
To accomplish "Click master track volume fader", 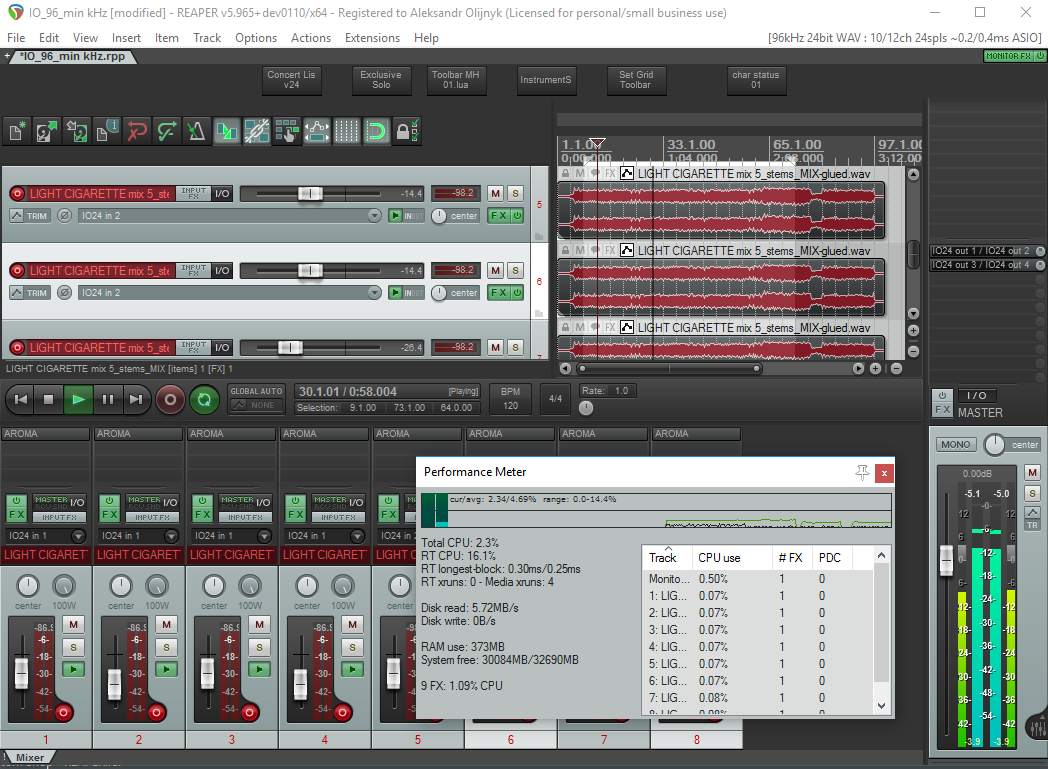I will (x=946, y=560).
